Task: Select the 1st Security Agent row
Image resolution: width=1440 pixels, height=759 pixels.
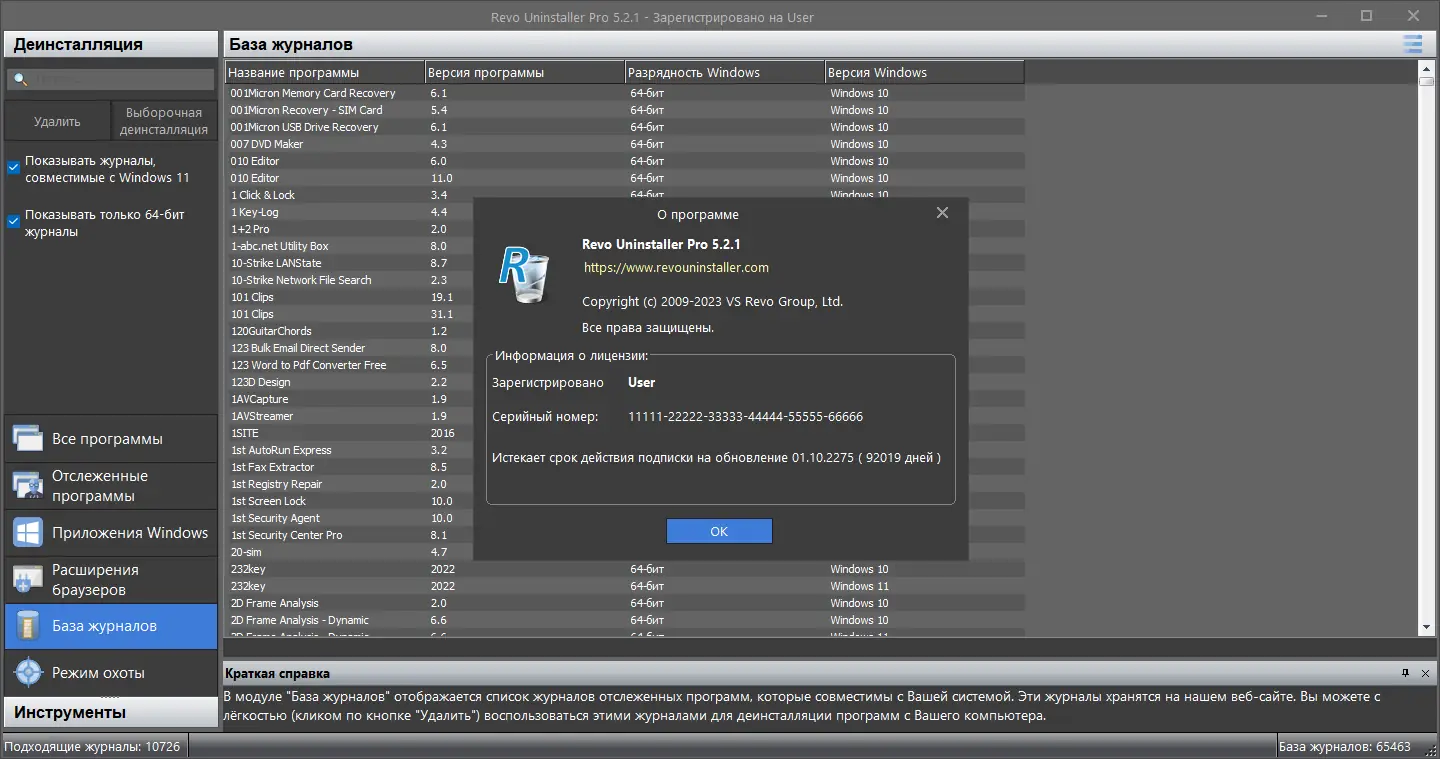Action: point(276,518)
